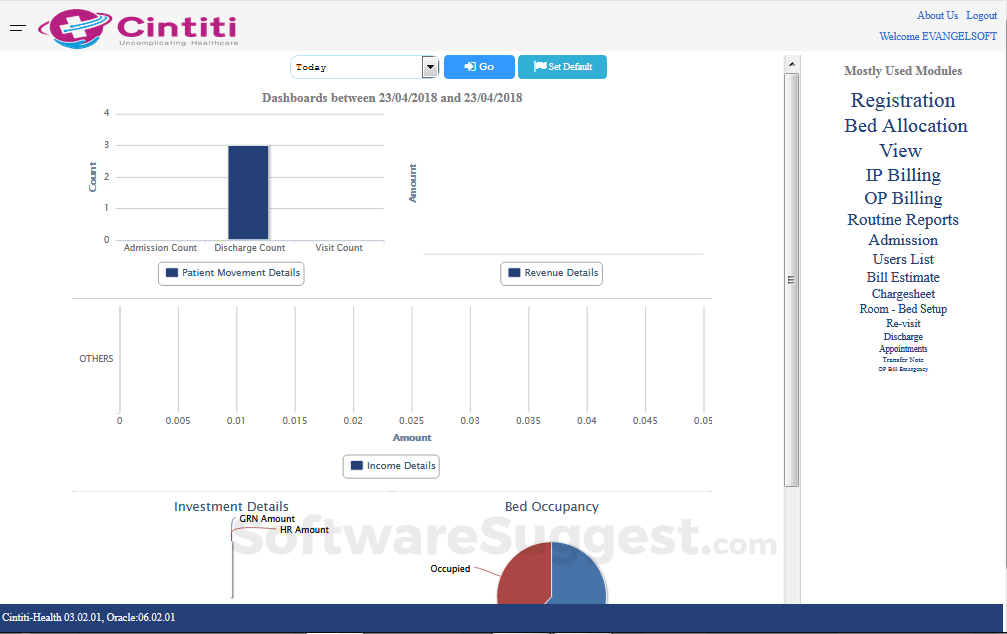This screenshot has width=1007, height=634.
Task: Toggle the Revenue Details legend
Action: (551, 272)
